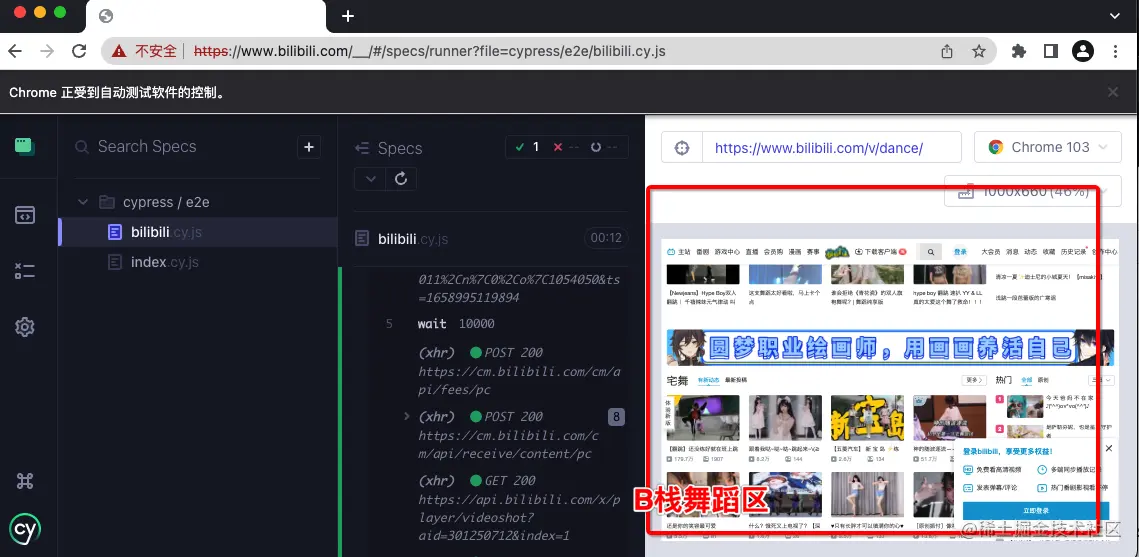
Task: Rerun tests with the reload icon
Action: click(x=401, y=179)
